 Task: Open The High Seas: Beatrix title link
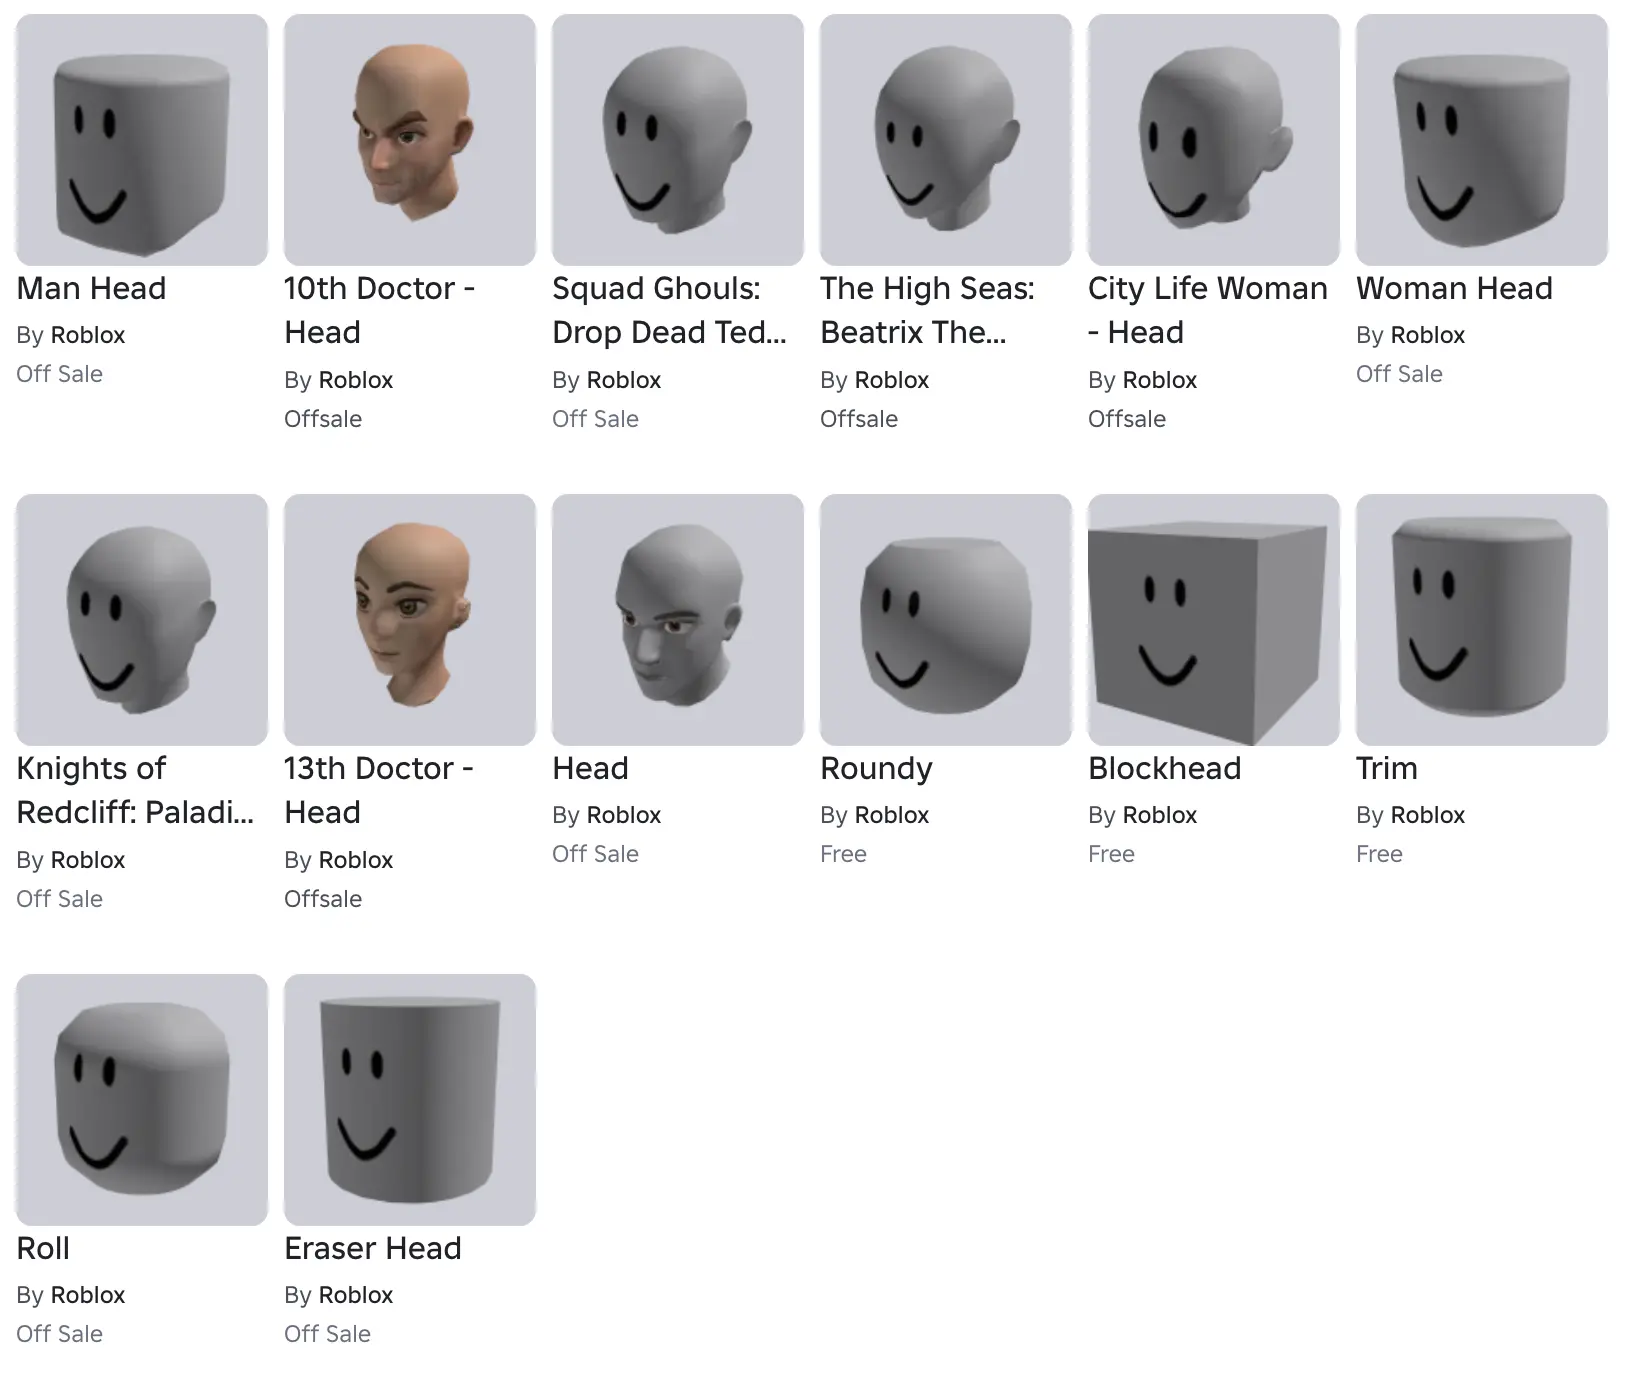pos(927,310)
